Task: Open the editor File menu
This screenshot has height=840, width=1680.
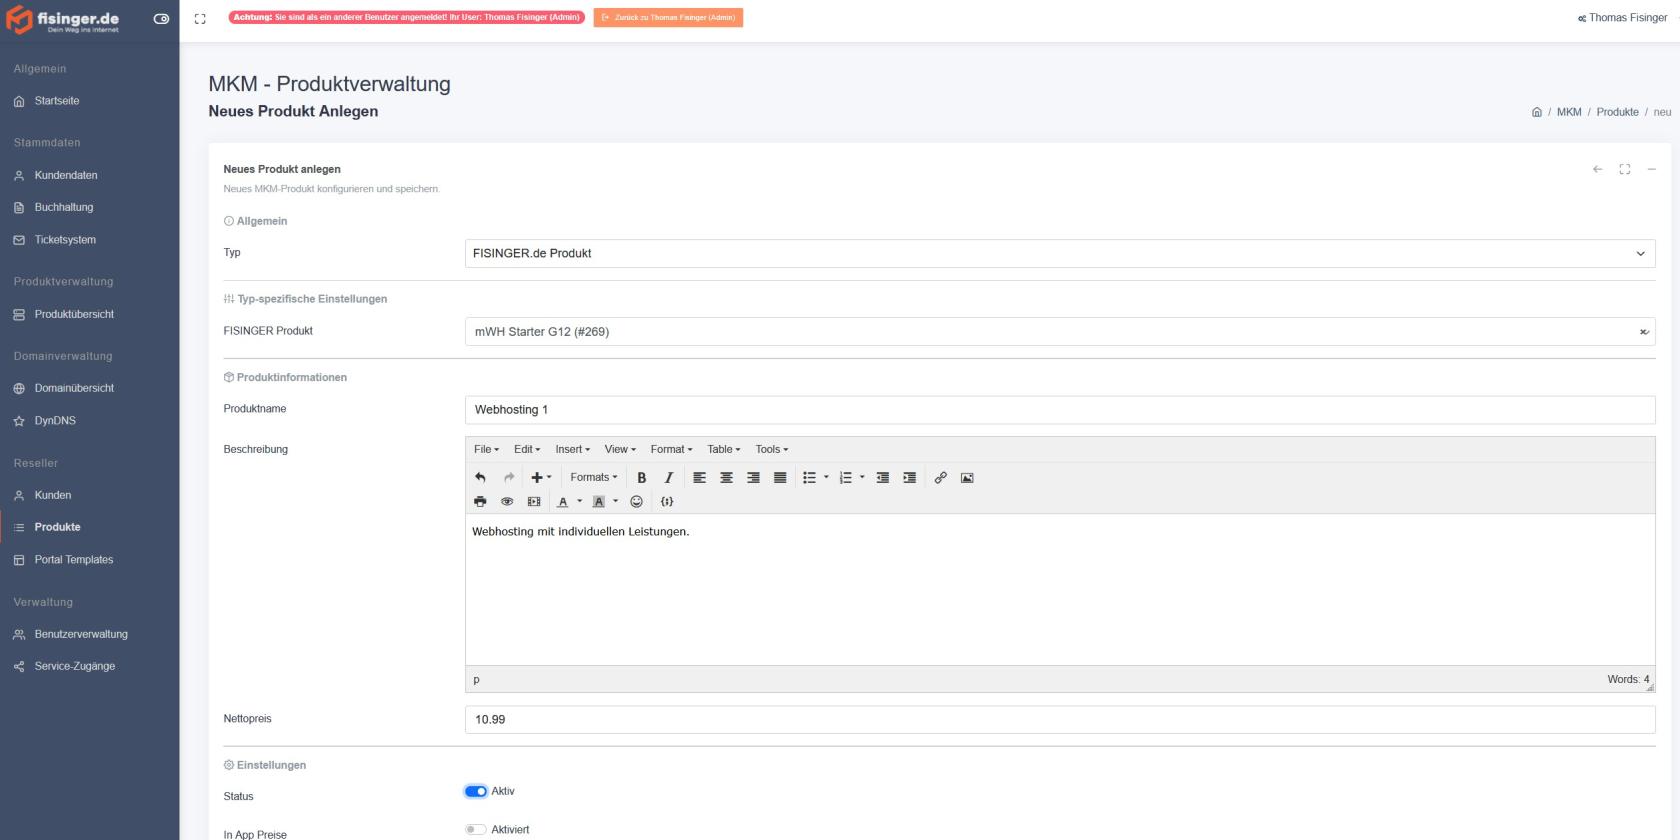Action: (486, 450)
